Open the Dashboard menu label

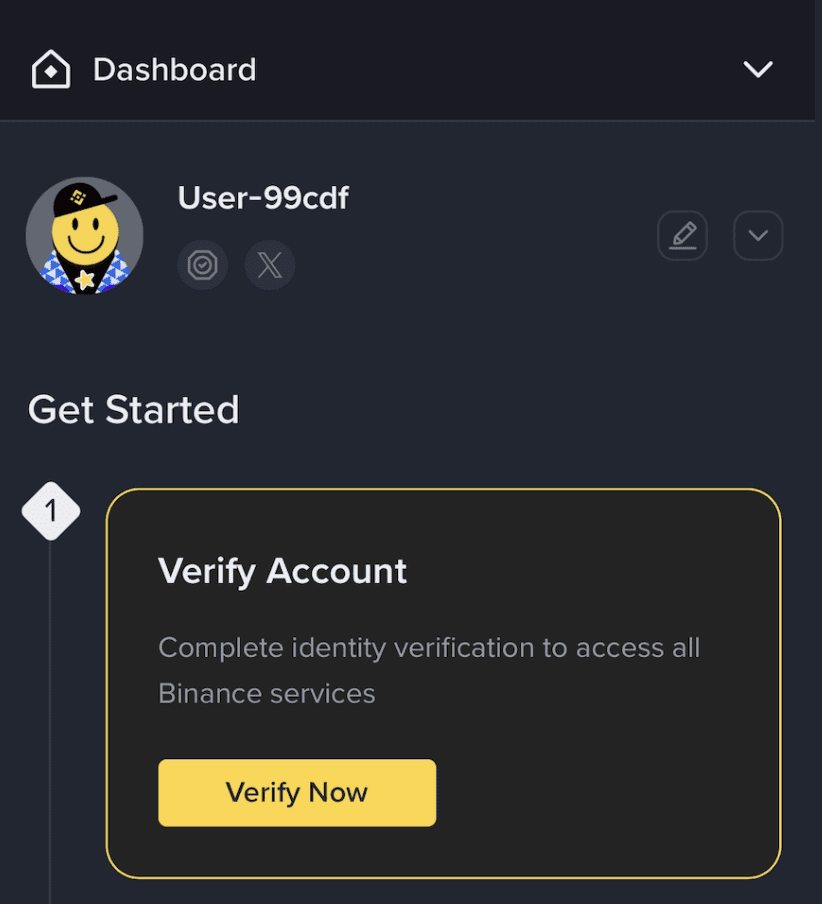pyautogui.click(x=174, y=70)
